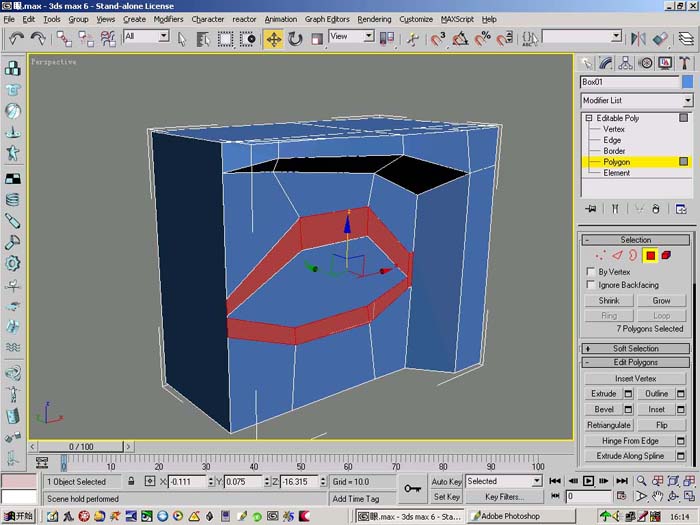Switch to Vertex sub-object selection icon
Image resolution: width=700 pixels, height=525 pixels.
601,255
